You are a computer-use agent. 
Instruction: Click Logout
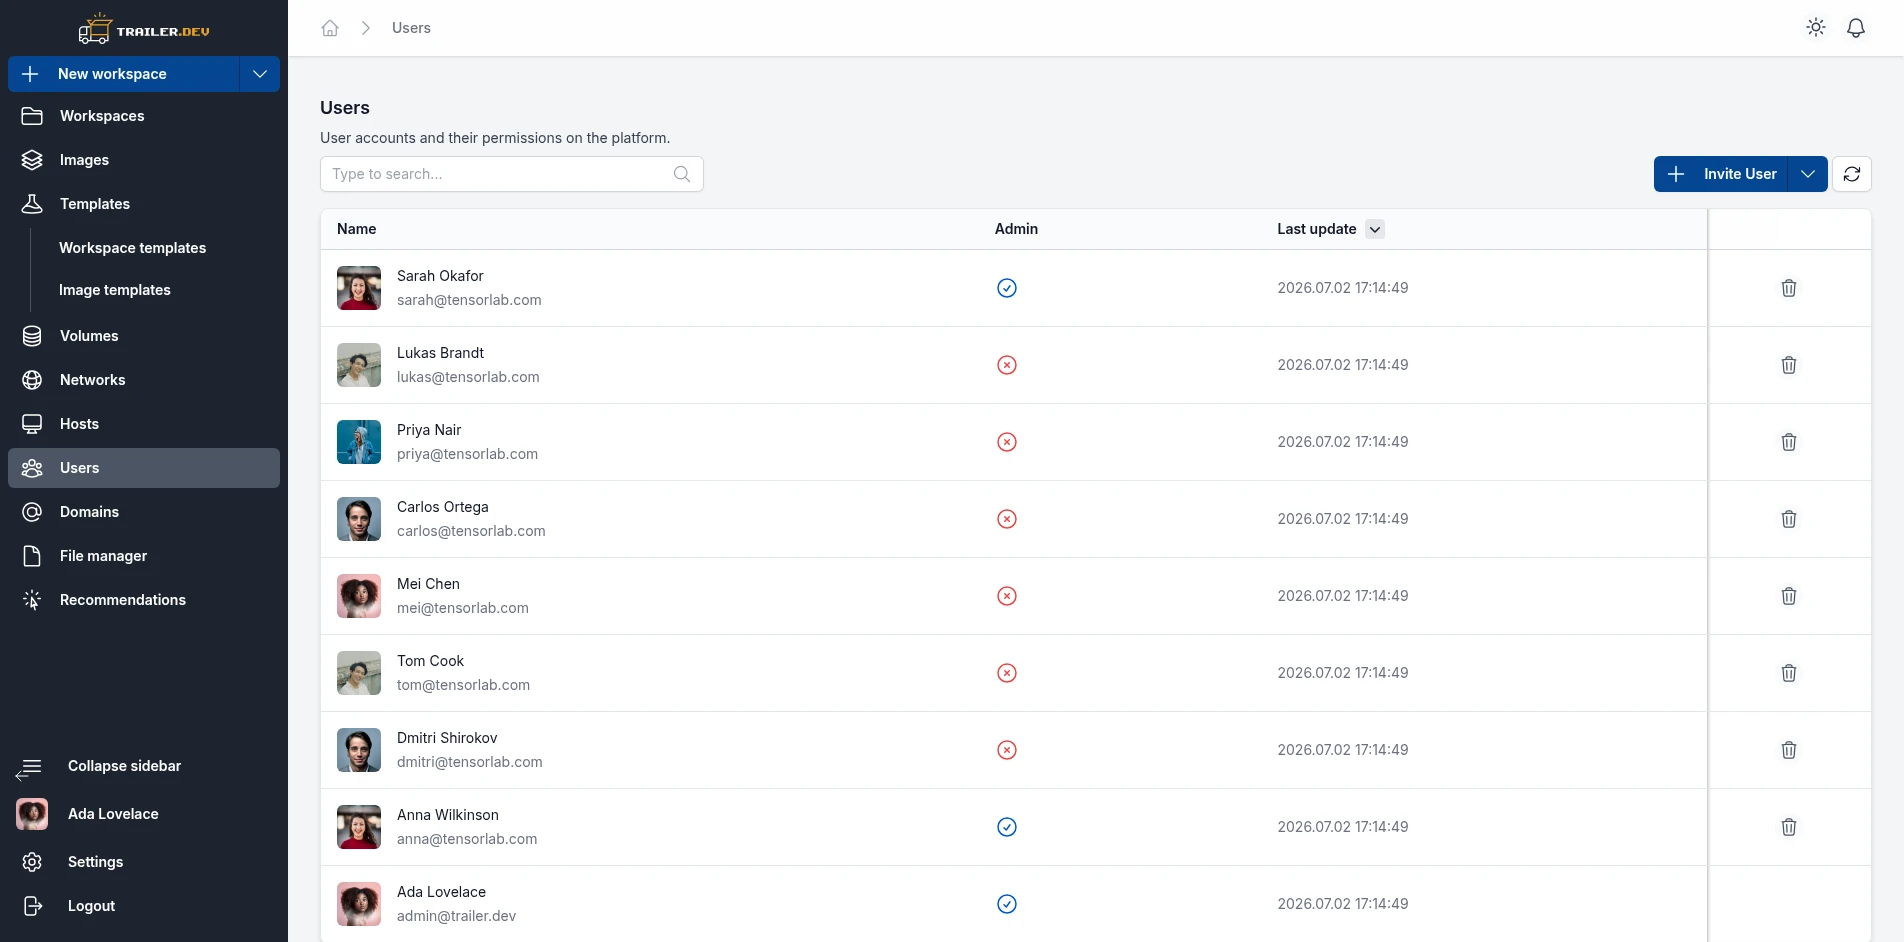144,906
